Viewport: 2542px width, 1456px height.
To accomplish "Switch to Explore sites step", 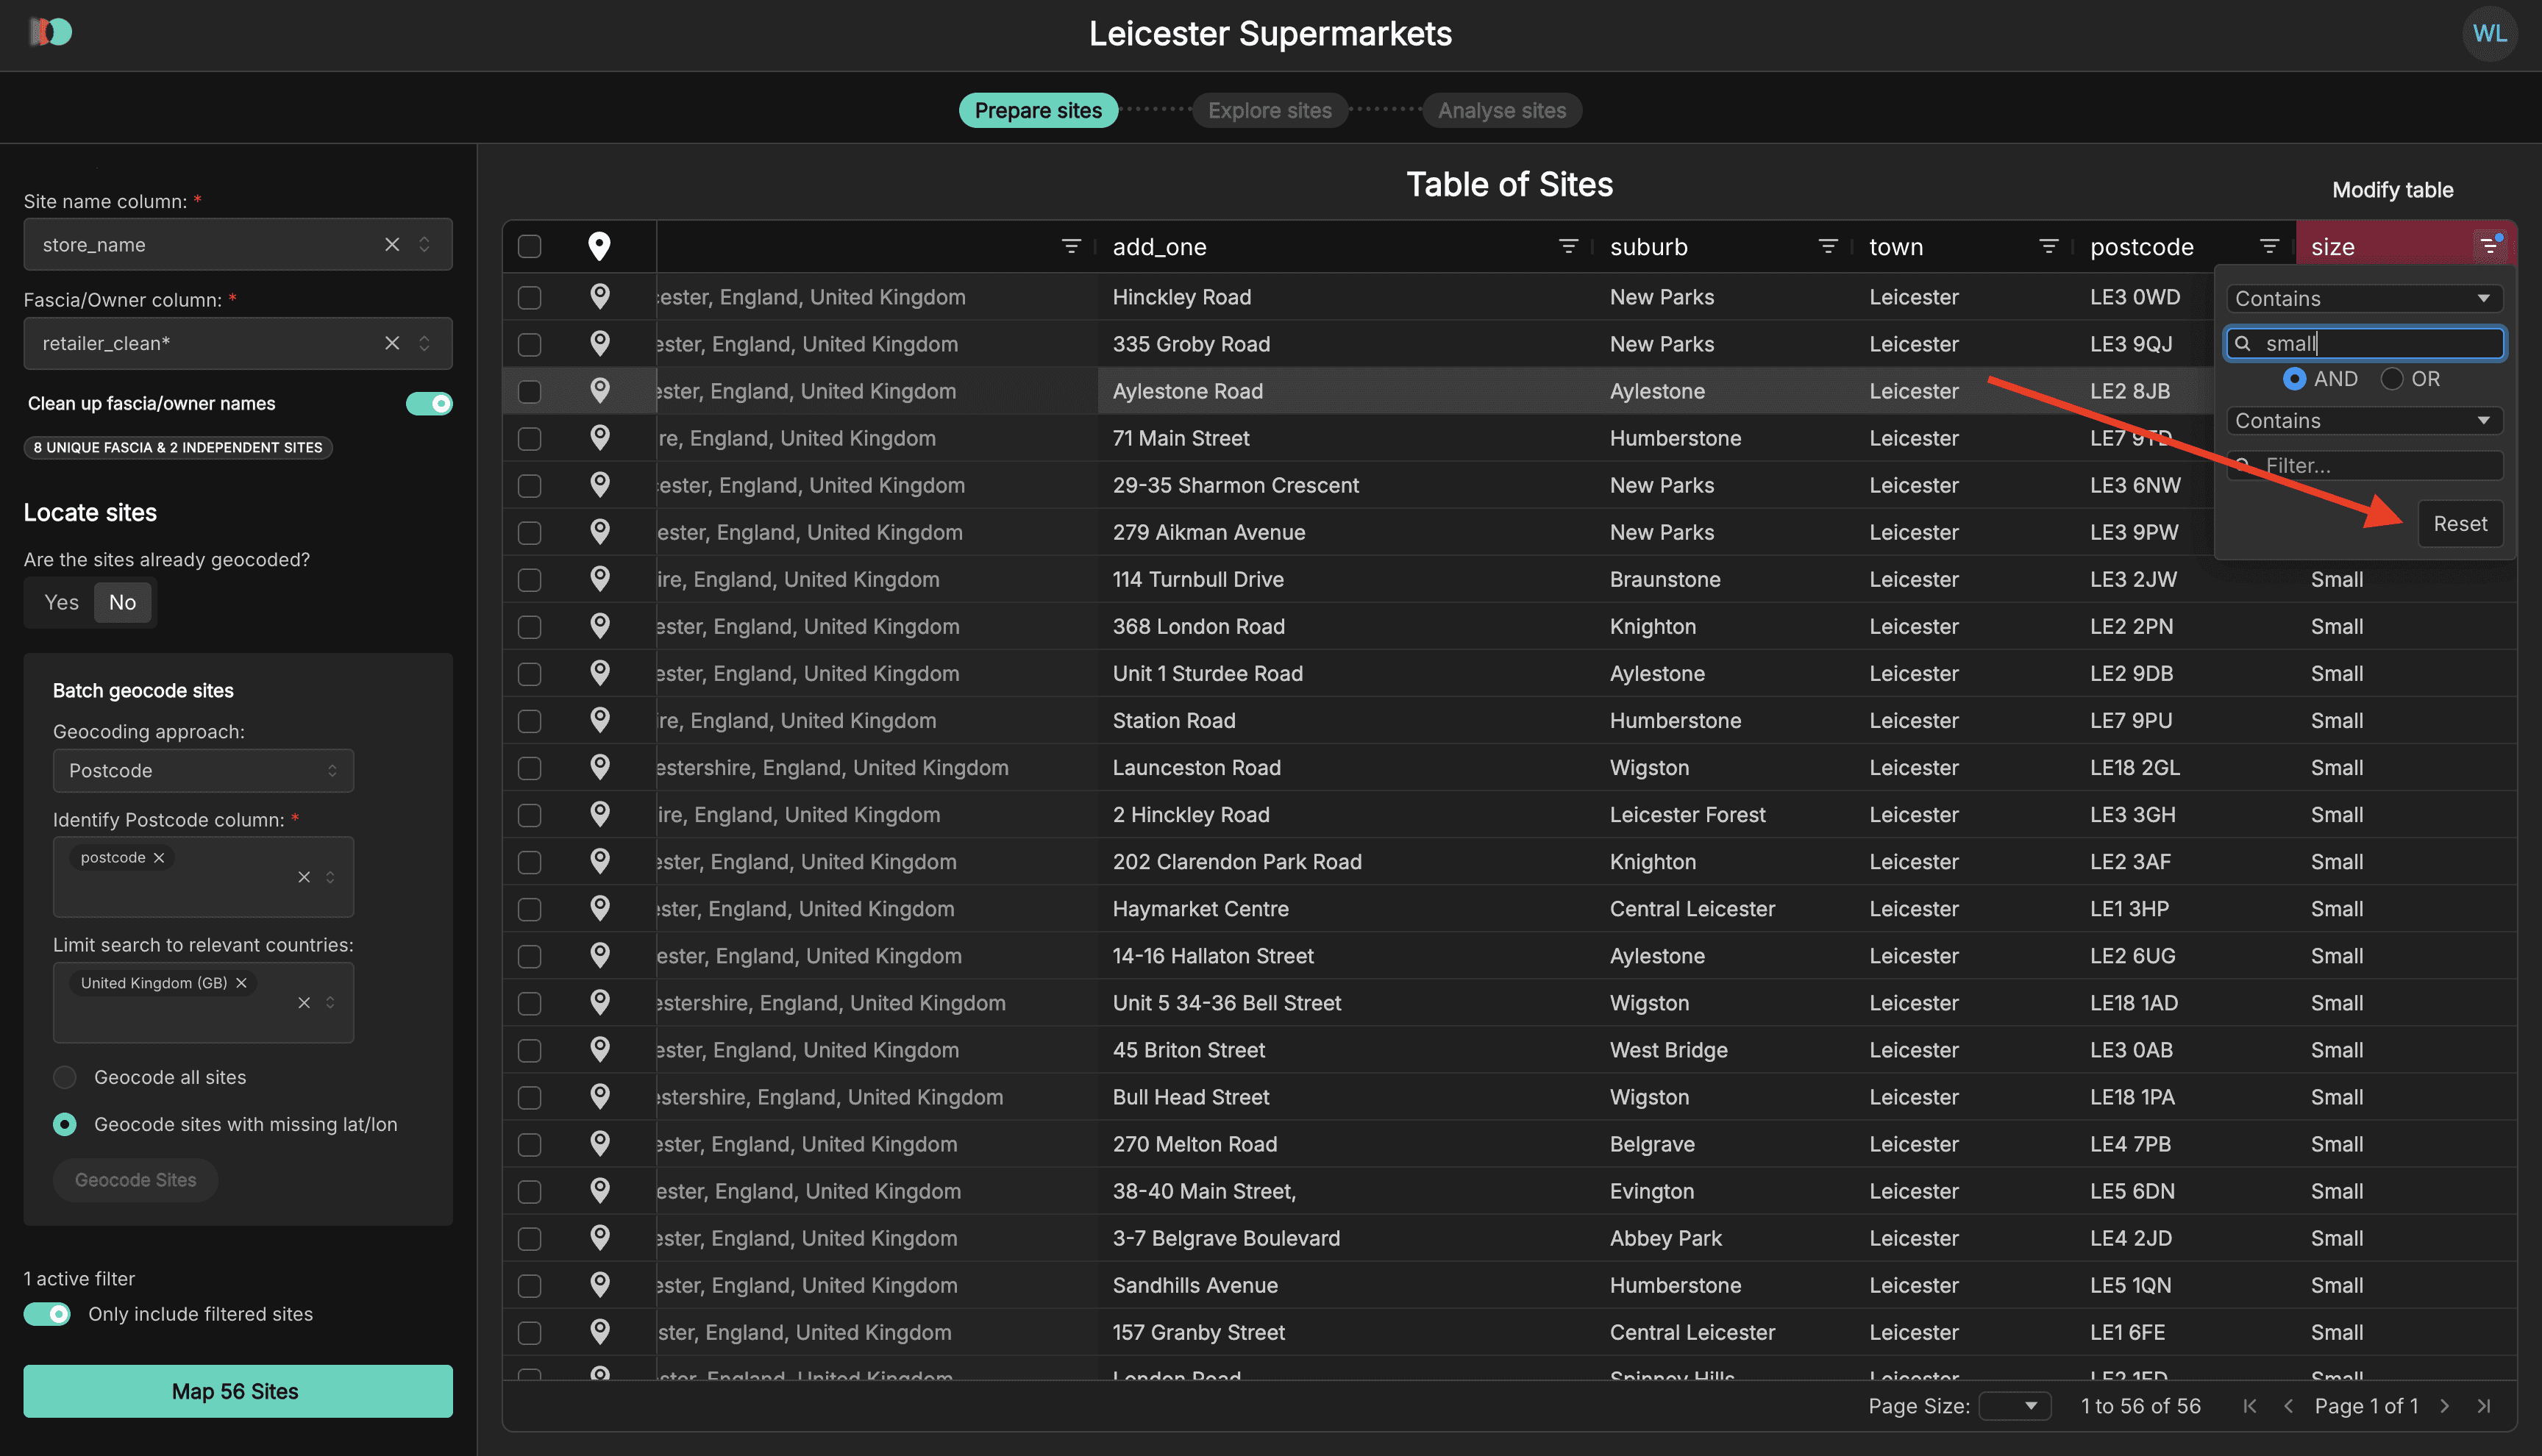I will coord(1269,110).
